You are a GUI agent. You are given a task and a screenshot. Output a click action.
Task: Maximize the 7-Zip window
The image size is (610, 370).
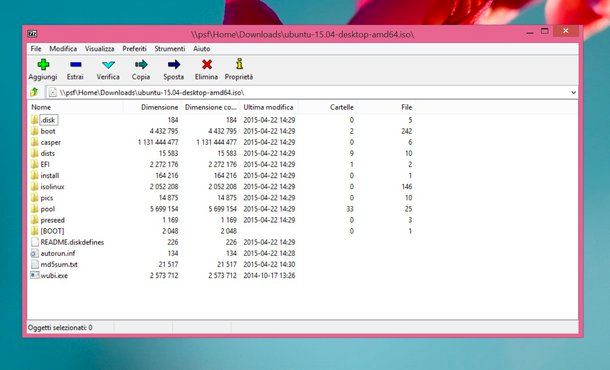pos(545,31)
